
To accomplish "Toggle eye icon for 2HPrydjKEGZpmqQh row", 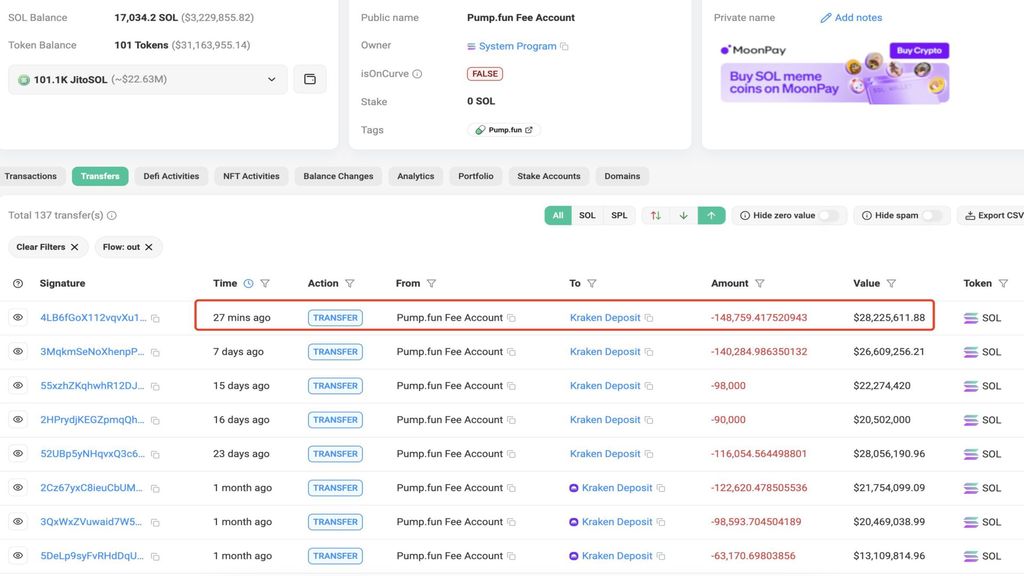I will pos(18,419).
